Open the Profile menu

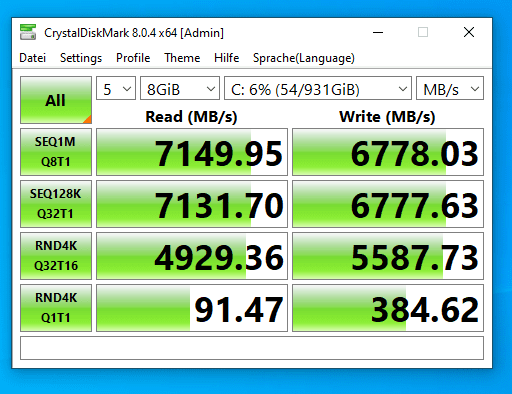pyautogui.click(x=133, y=58)
